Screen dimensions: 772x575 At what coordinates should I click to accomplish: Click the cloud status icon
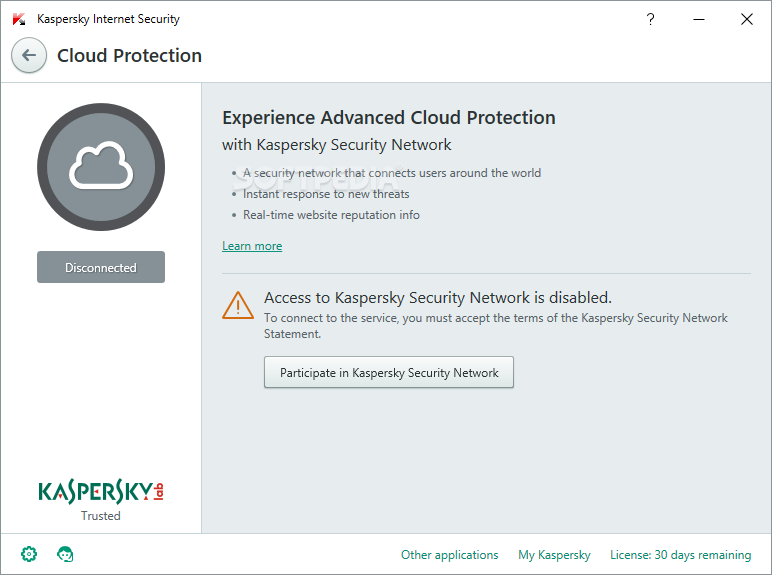(101, 167)
